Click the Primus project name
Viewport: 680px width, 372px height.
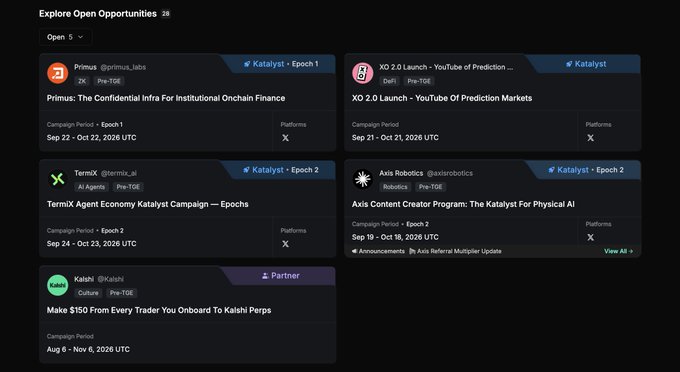tap(85, 67)
